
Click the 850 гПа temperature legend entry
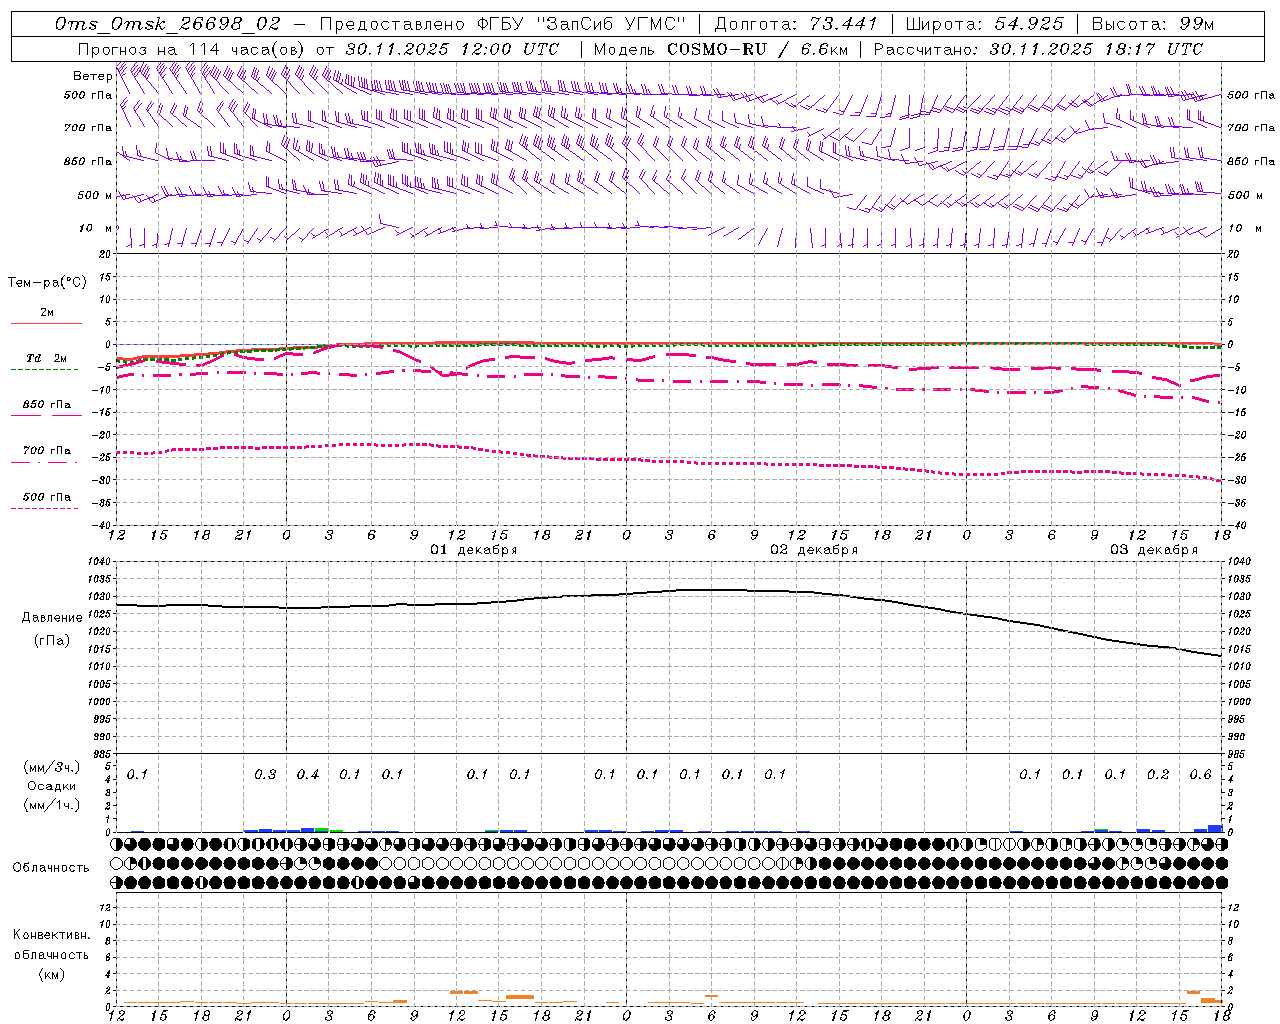[46, 405]
